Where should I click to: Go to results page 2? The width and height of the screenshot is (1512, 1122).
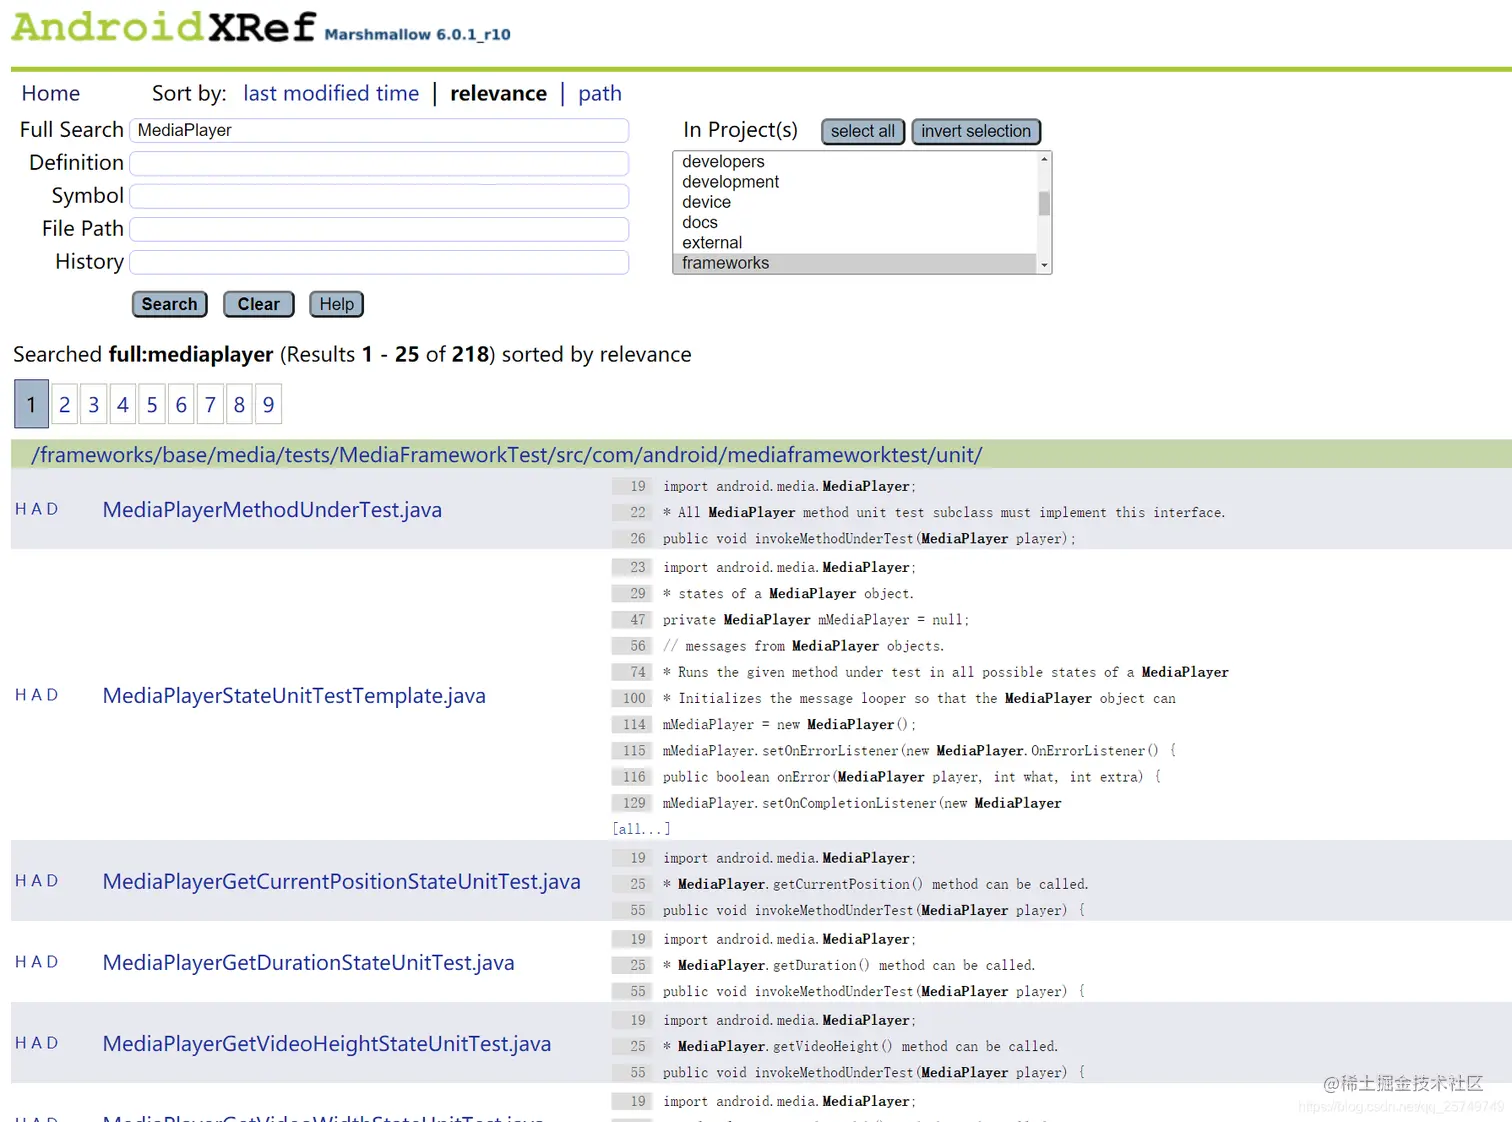(x=64, y=405)
